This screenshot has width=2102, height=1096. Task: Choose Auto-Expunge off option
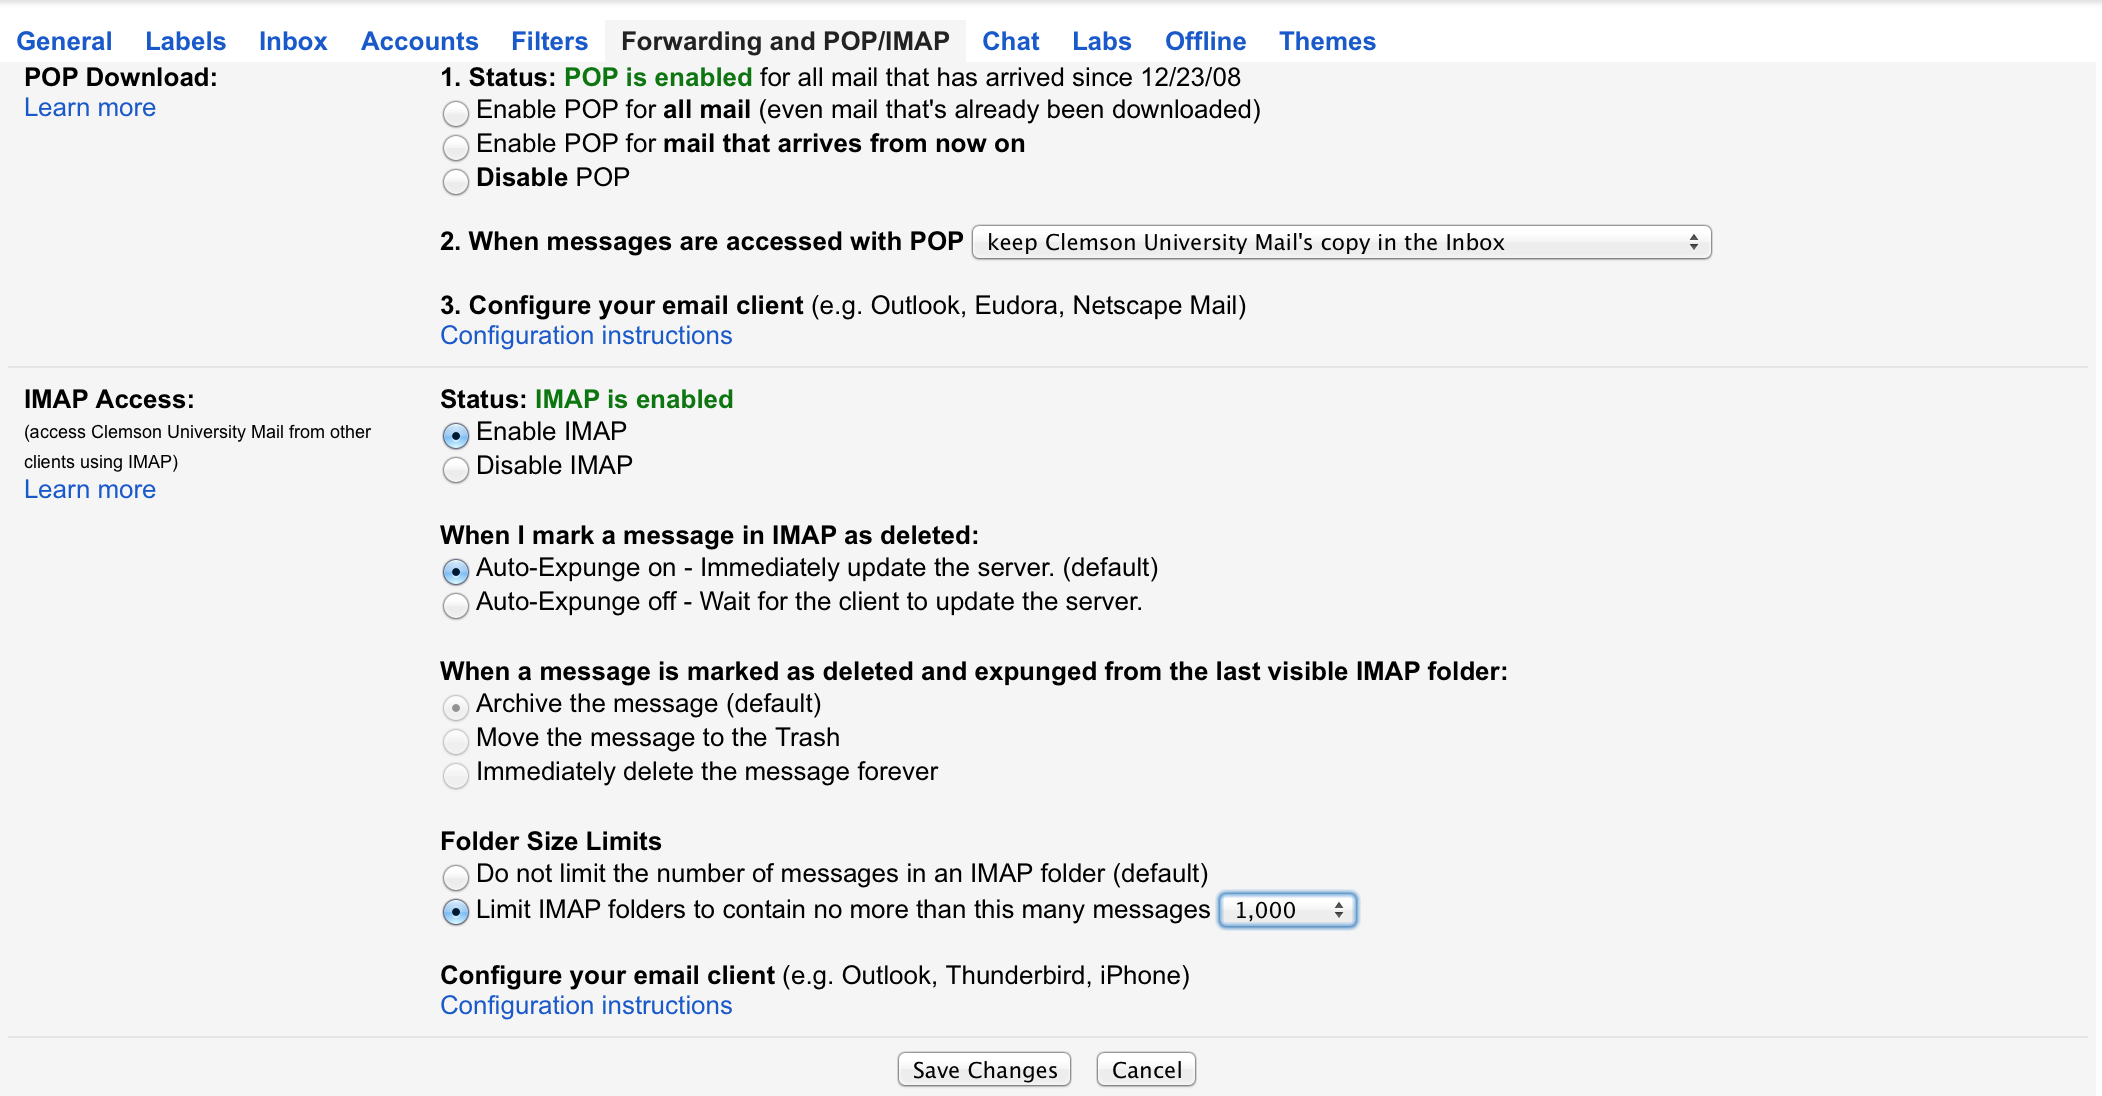(x=455, y=605)
